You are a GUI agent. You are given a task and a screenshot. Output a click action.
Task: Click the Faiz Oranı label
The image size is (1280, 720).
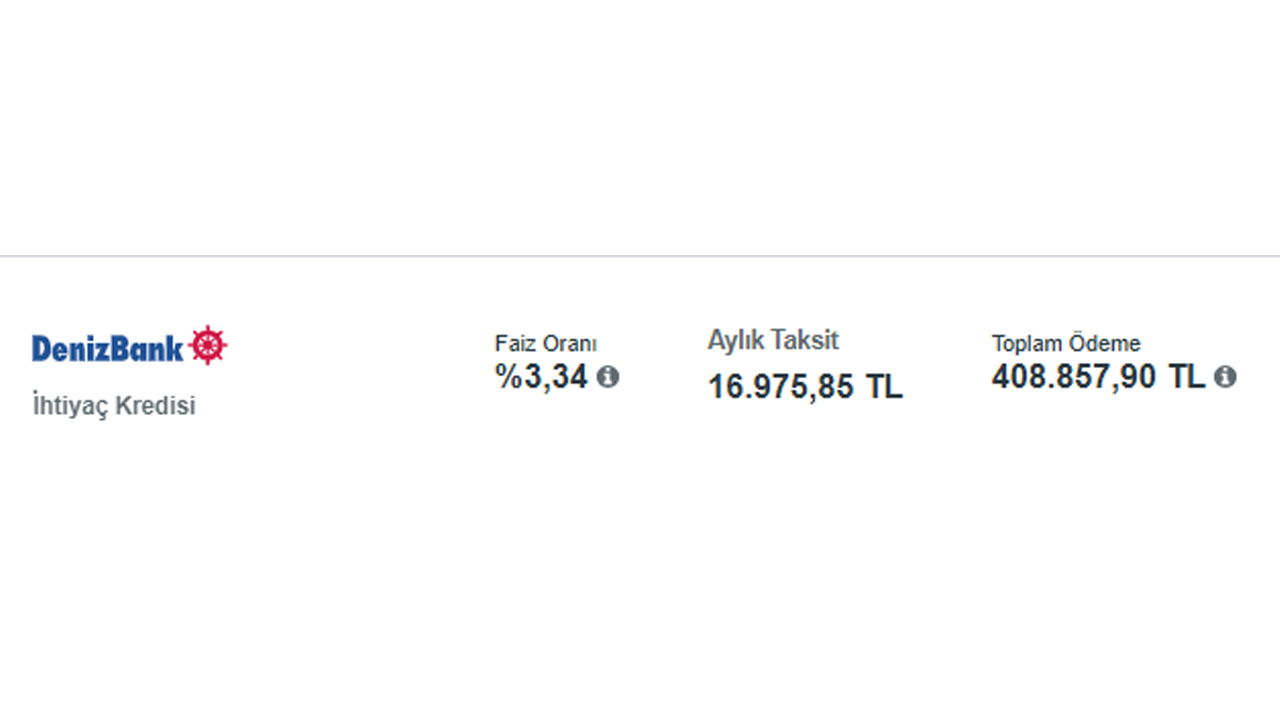[545, 344]
